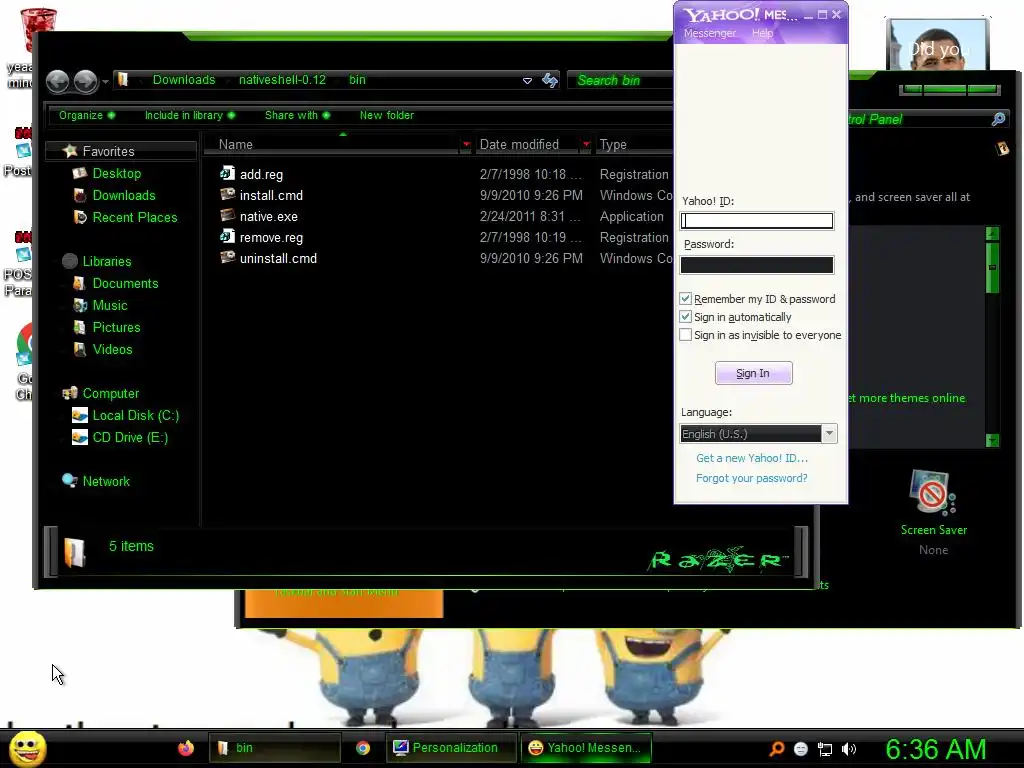Toggle Sign in automatically checkbox
The width and height of the screenshot is (1024, 768).
pos(685,317)
